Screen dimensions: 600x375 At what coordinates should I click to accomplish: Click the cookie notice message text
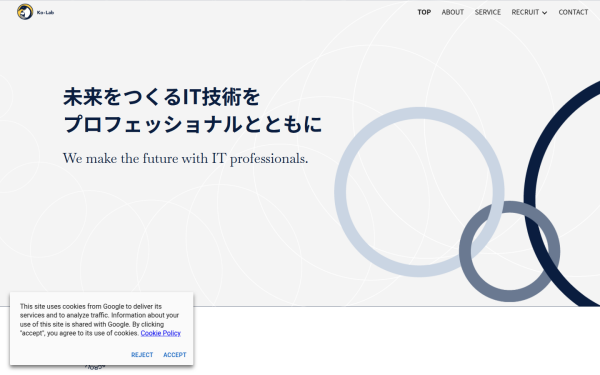point(100,320)
